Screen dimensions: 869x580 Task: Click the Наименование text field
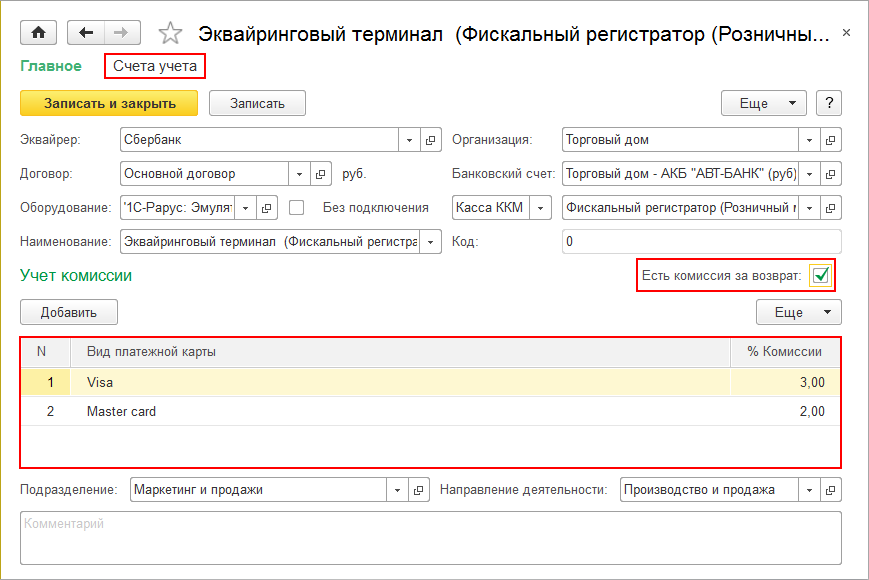click(x=270, y=242)
